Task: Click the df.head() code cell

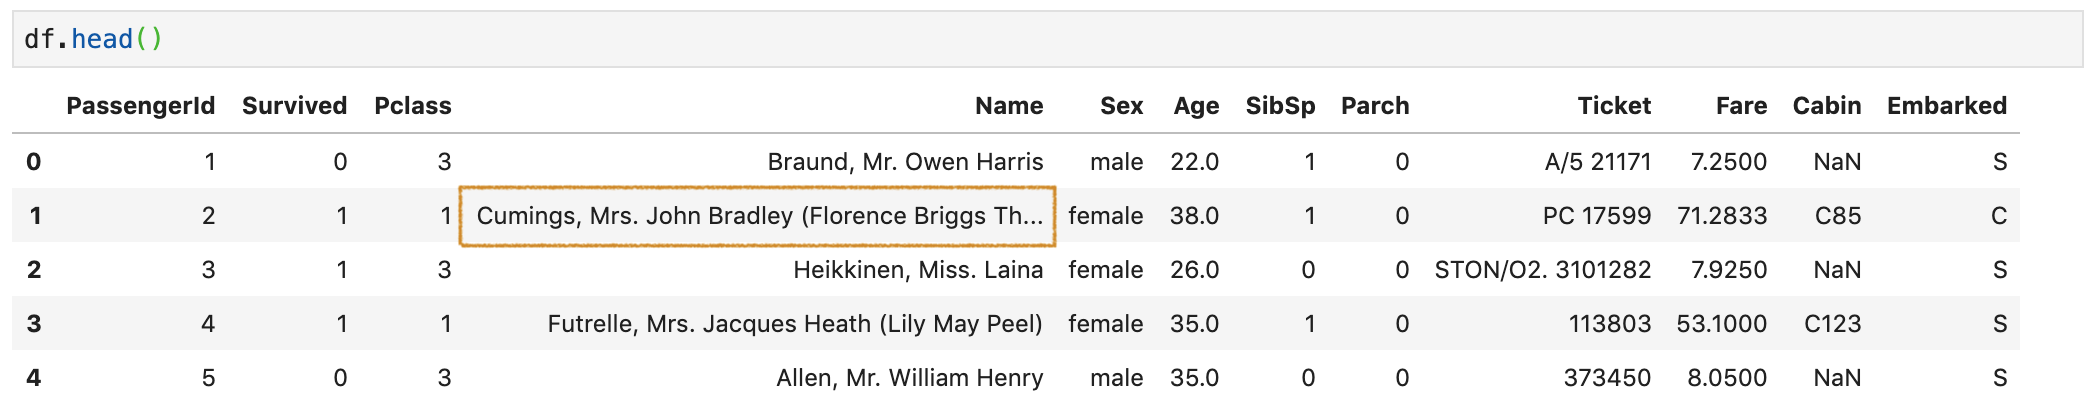Action: 1047,39
